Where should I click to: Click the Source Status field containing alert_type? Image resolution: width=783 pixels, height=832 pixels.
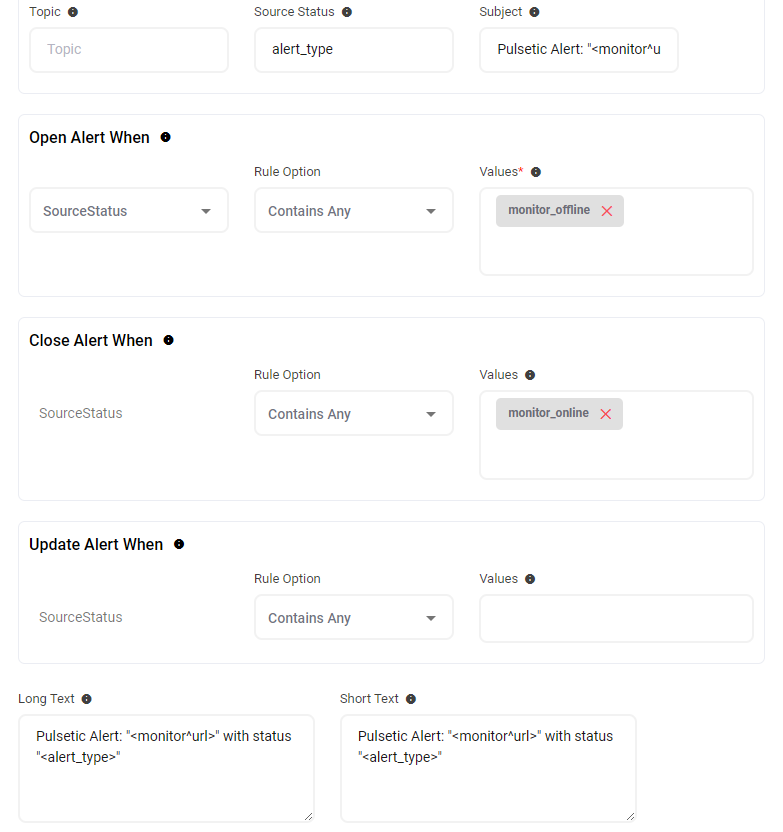353,49
